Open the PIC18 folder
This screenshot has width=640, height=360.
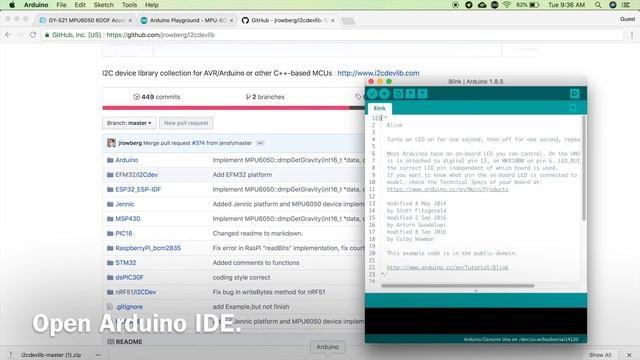click(x=124, y=233)
